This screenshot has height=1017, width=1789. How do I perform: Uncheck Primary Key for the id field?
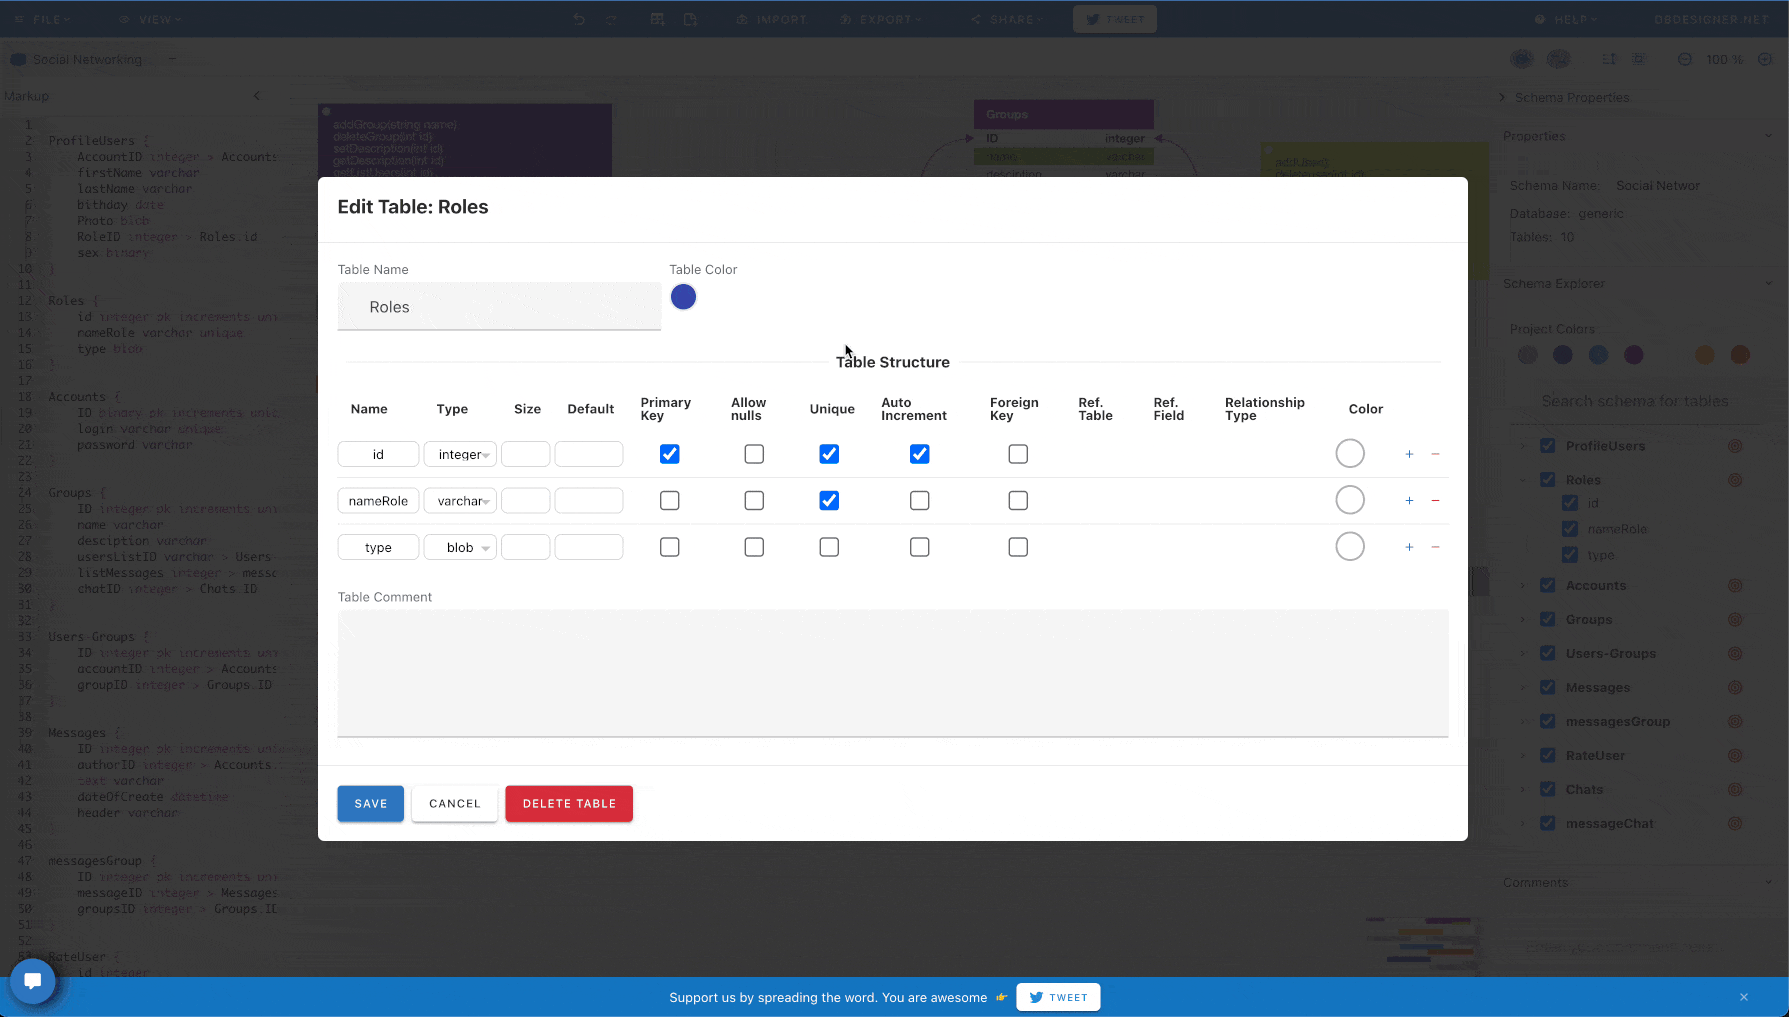point(670,454)
